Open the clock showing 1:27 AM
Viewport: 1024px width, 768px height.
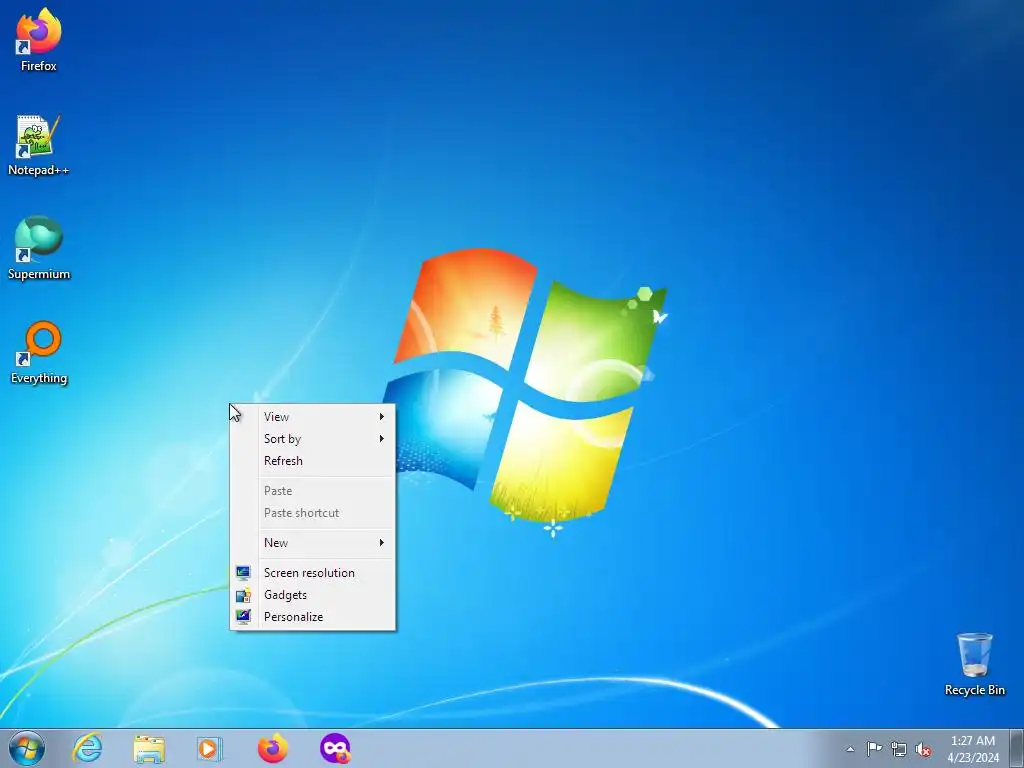pos(972,741)
